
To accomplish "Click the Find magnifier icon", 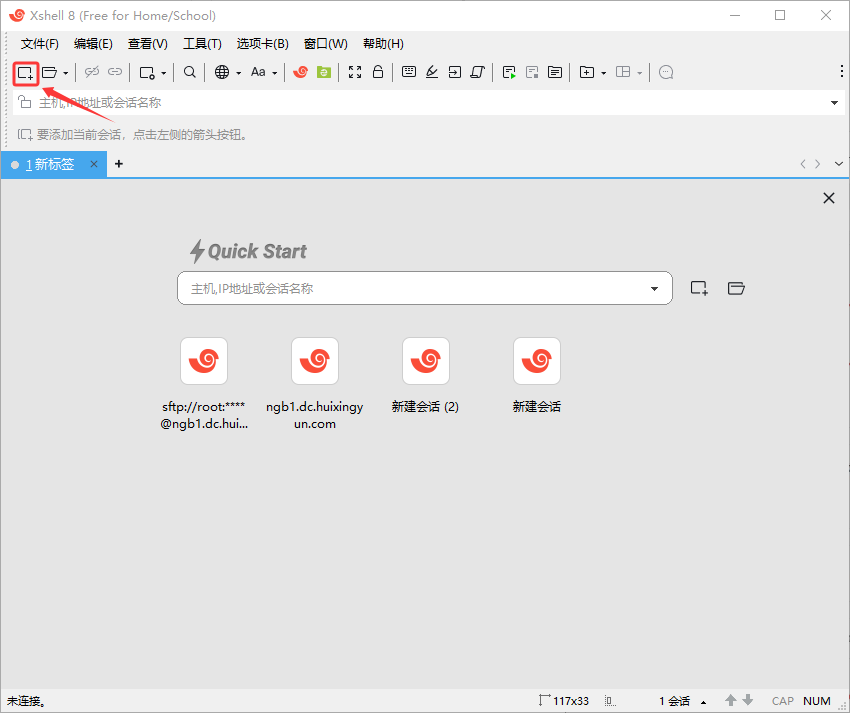I will [189, 72].
